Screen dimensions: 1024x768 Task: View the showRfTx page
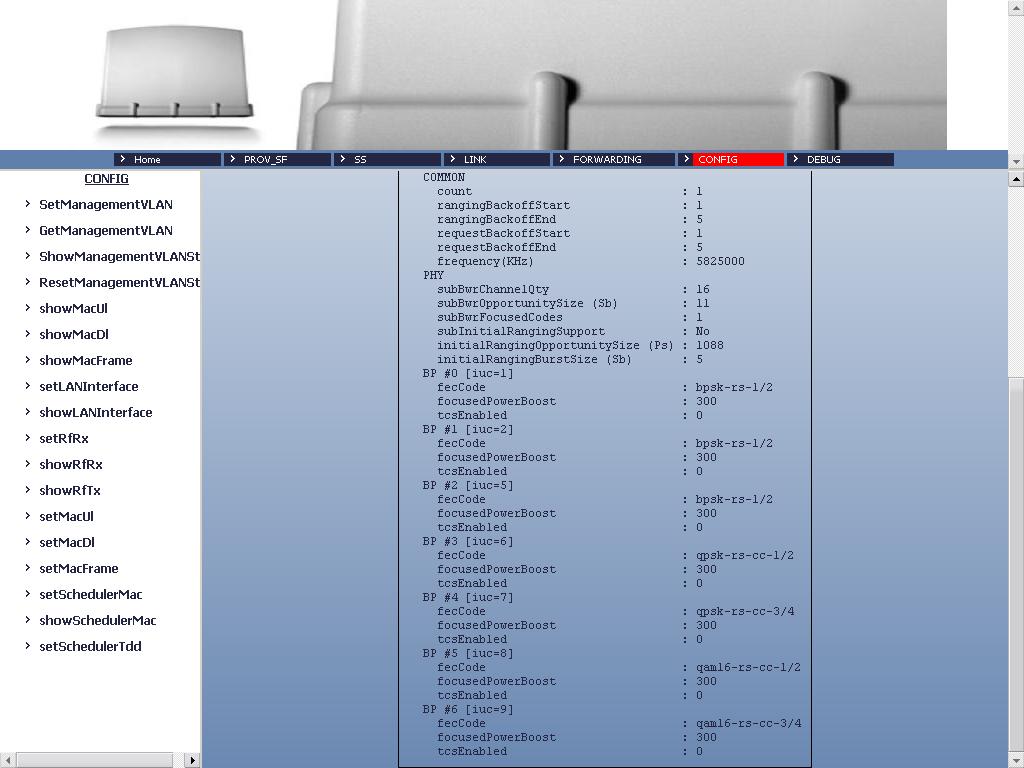(70, 490)
